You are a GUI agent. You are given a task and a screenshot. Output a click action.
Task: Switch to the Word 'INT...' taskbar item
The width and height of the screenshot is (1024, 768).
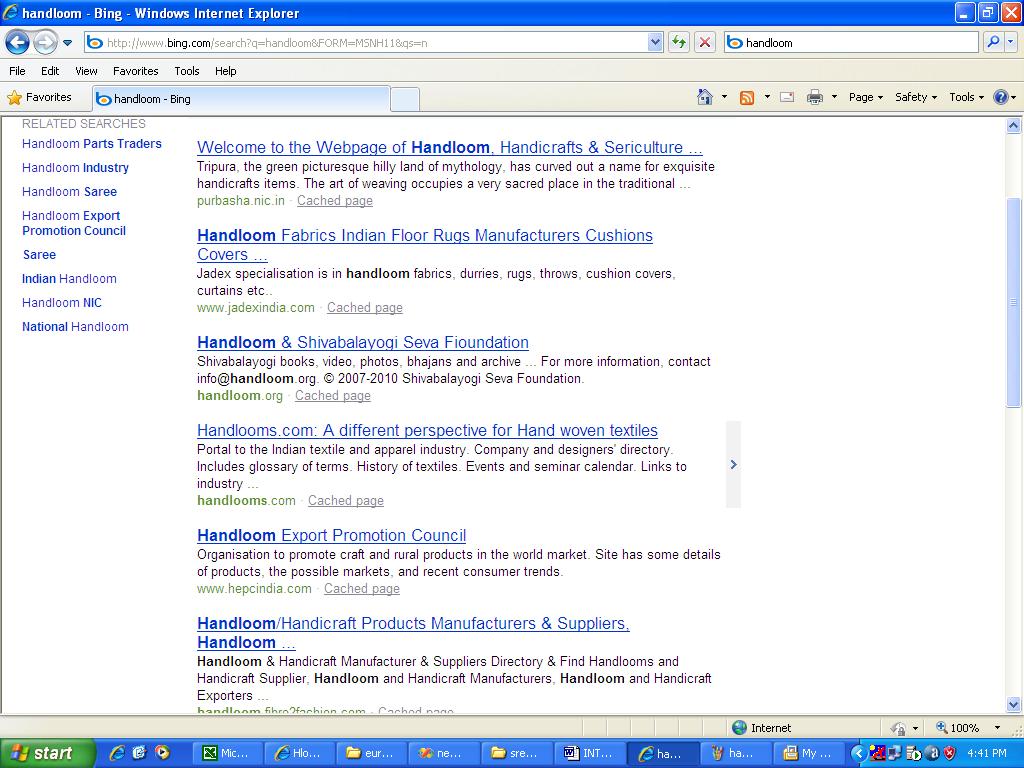(x=588, y=754)
